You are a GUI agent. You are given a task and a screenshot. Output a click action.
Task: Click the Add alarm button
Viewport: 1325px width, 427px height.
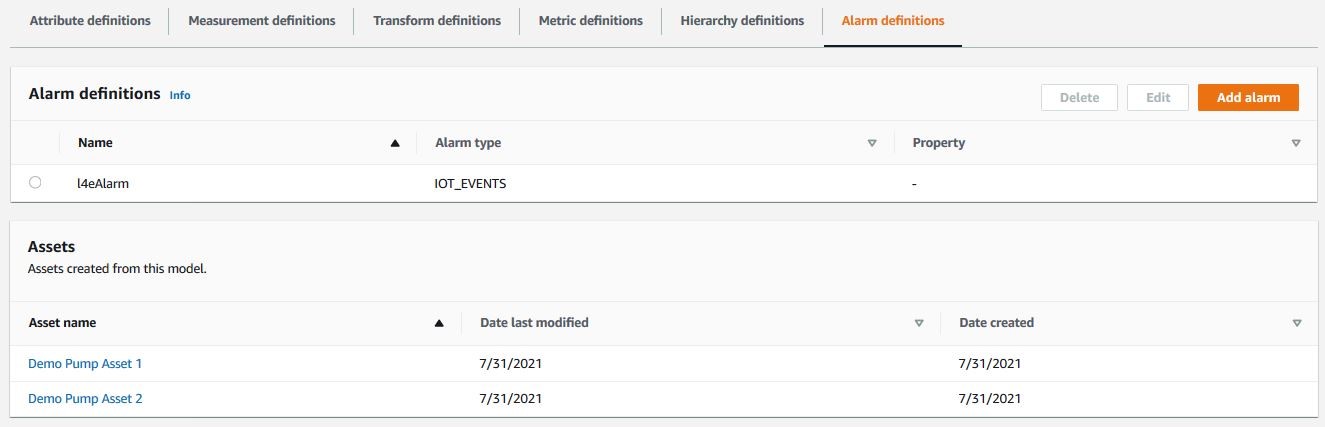(x=1248, y=97)
